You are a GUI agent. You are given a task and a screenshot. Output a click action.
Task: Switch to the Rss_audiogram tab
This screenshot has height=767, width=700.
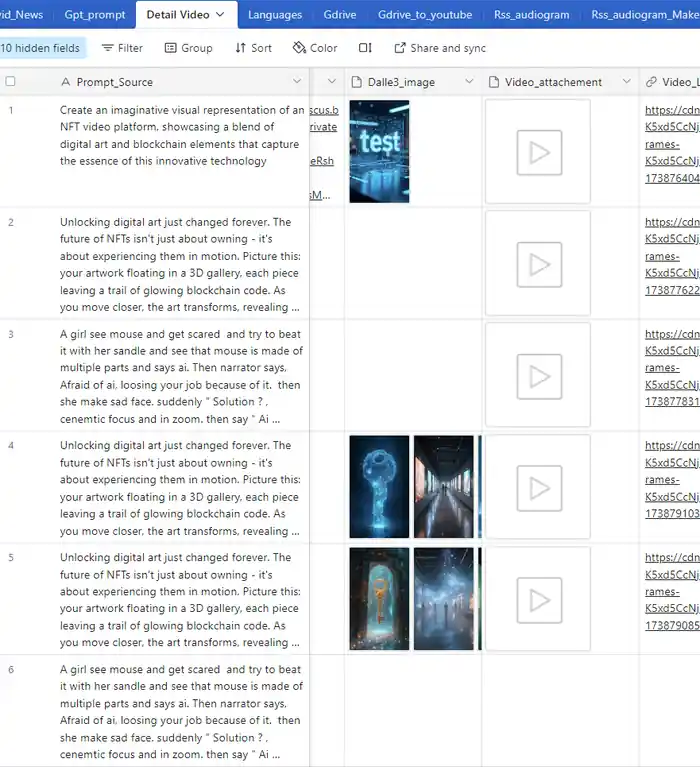tap(531, 15)
